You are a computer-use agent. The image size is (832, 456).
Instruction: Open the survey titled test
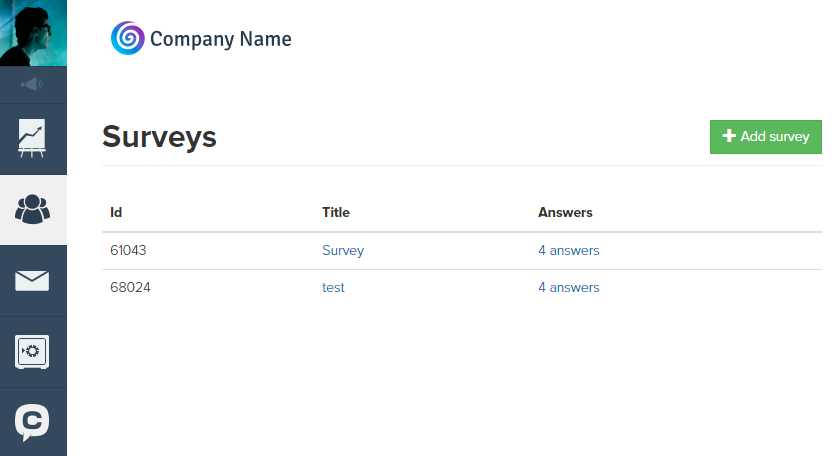click(333, 288)
